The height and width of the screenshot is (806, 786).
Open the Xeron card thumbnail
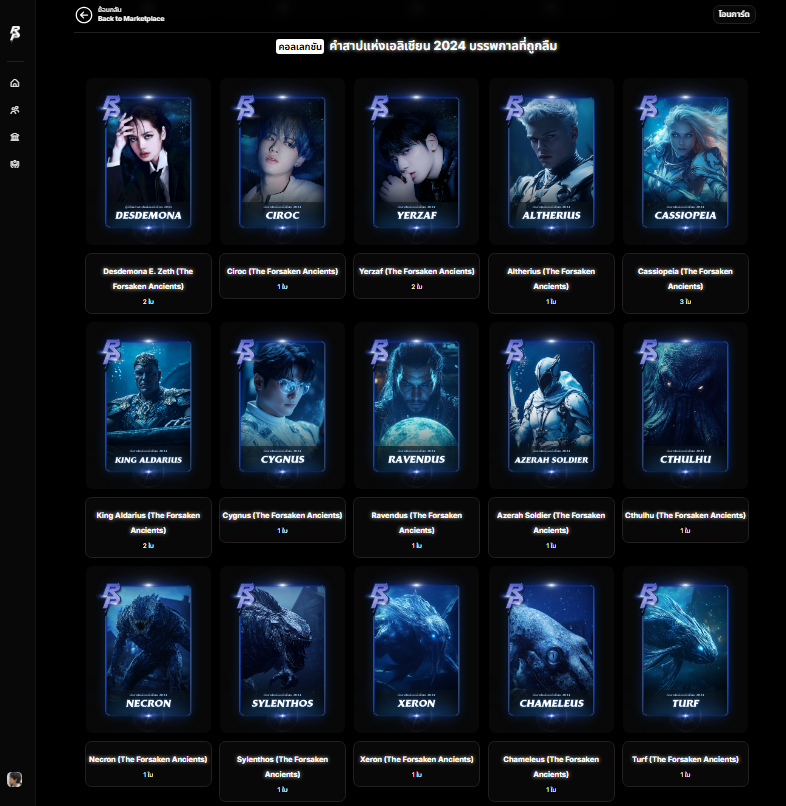tap(416, 650)
